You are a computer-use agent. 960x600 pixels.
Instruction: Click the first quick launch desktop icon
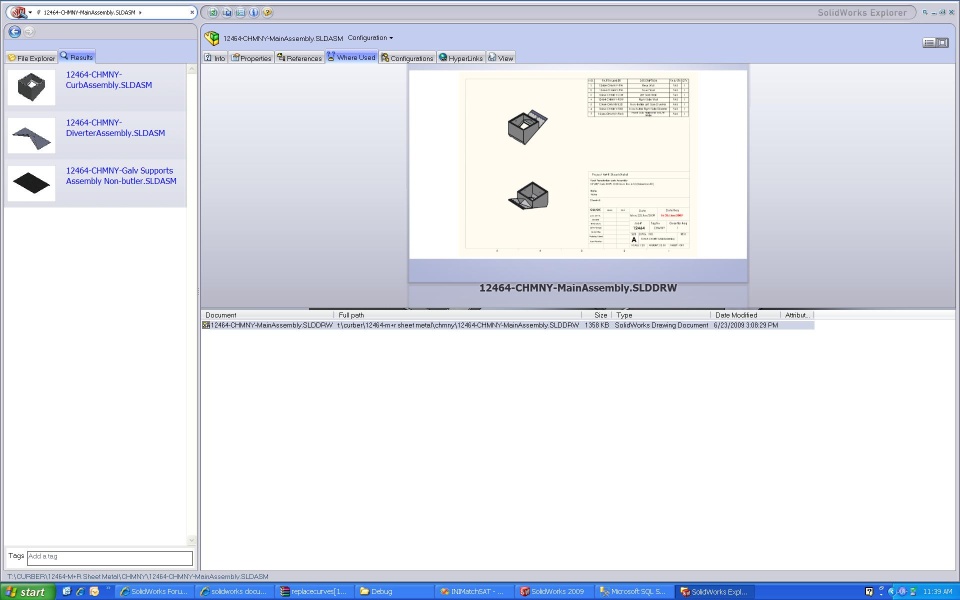[x=67, y=591]
